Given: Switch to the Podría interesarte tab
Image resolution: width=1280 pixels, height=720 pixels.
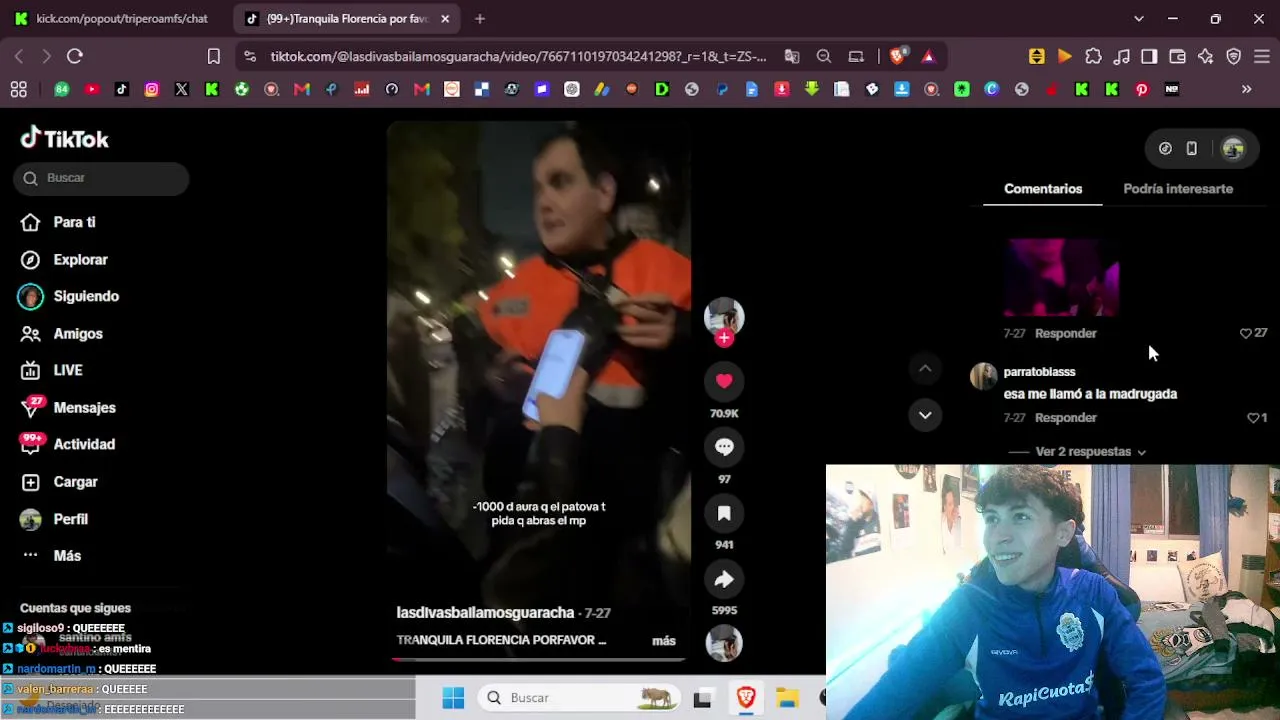Looking at the screenshot, I should [1178, 189].
